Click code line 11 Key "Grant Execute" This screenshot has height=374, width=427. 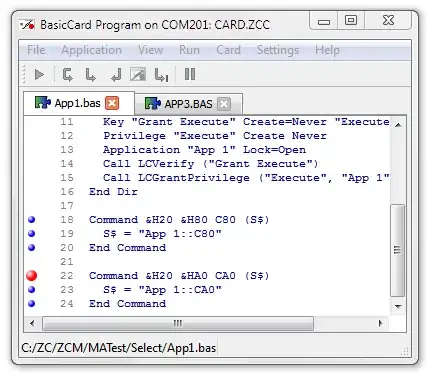pyautogui.click(x=246, y=122)
